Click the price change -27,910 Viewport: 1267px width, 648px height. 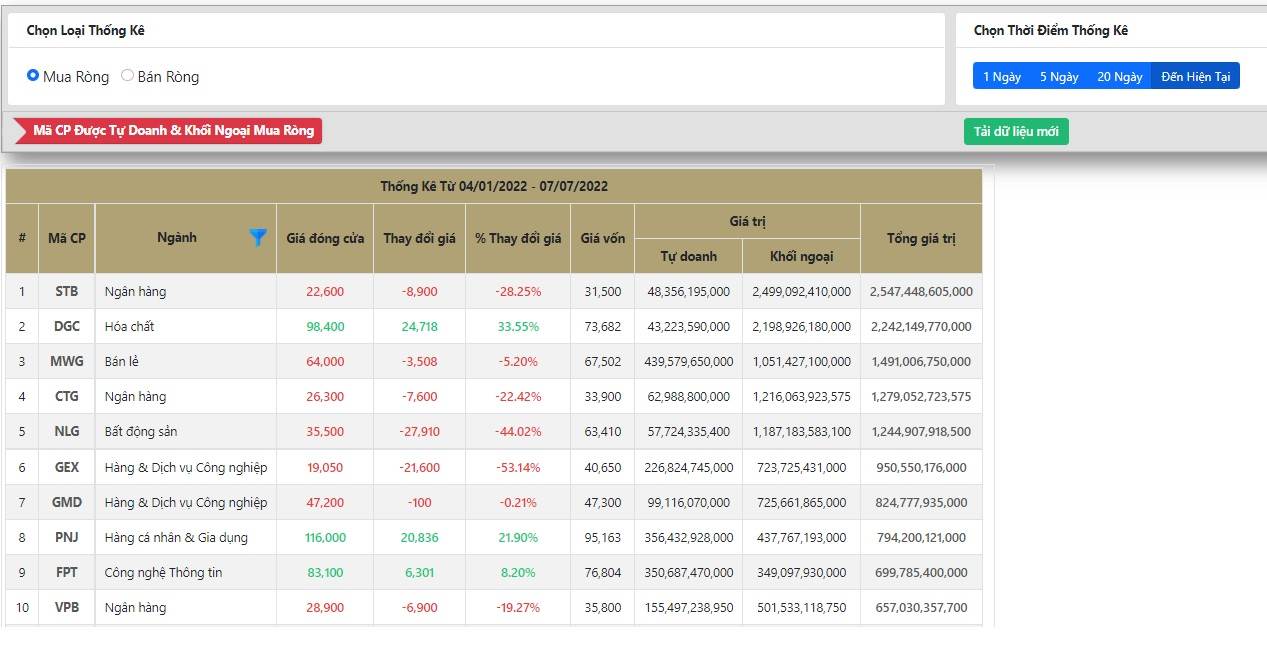click(419, 432)
